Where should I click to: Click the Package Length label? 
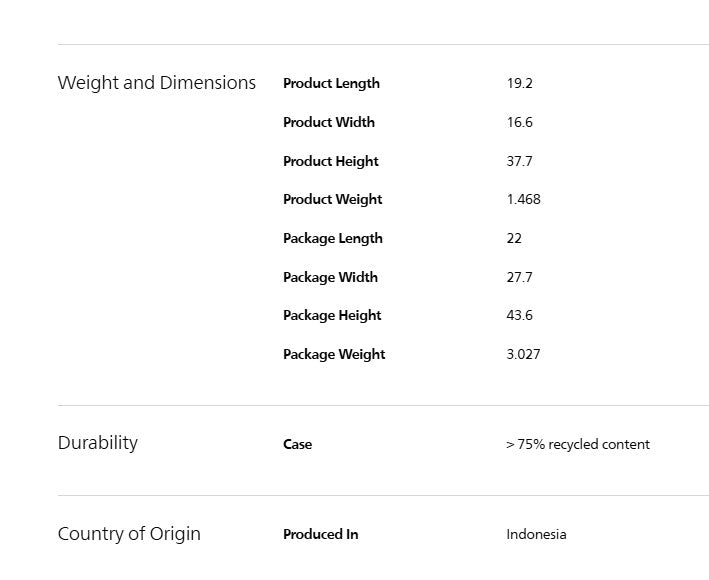333,239
